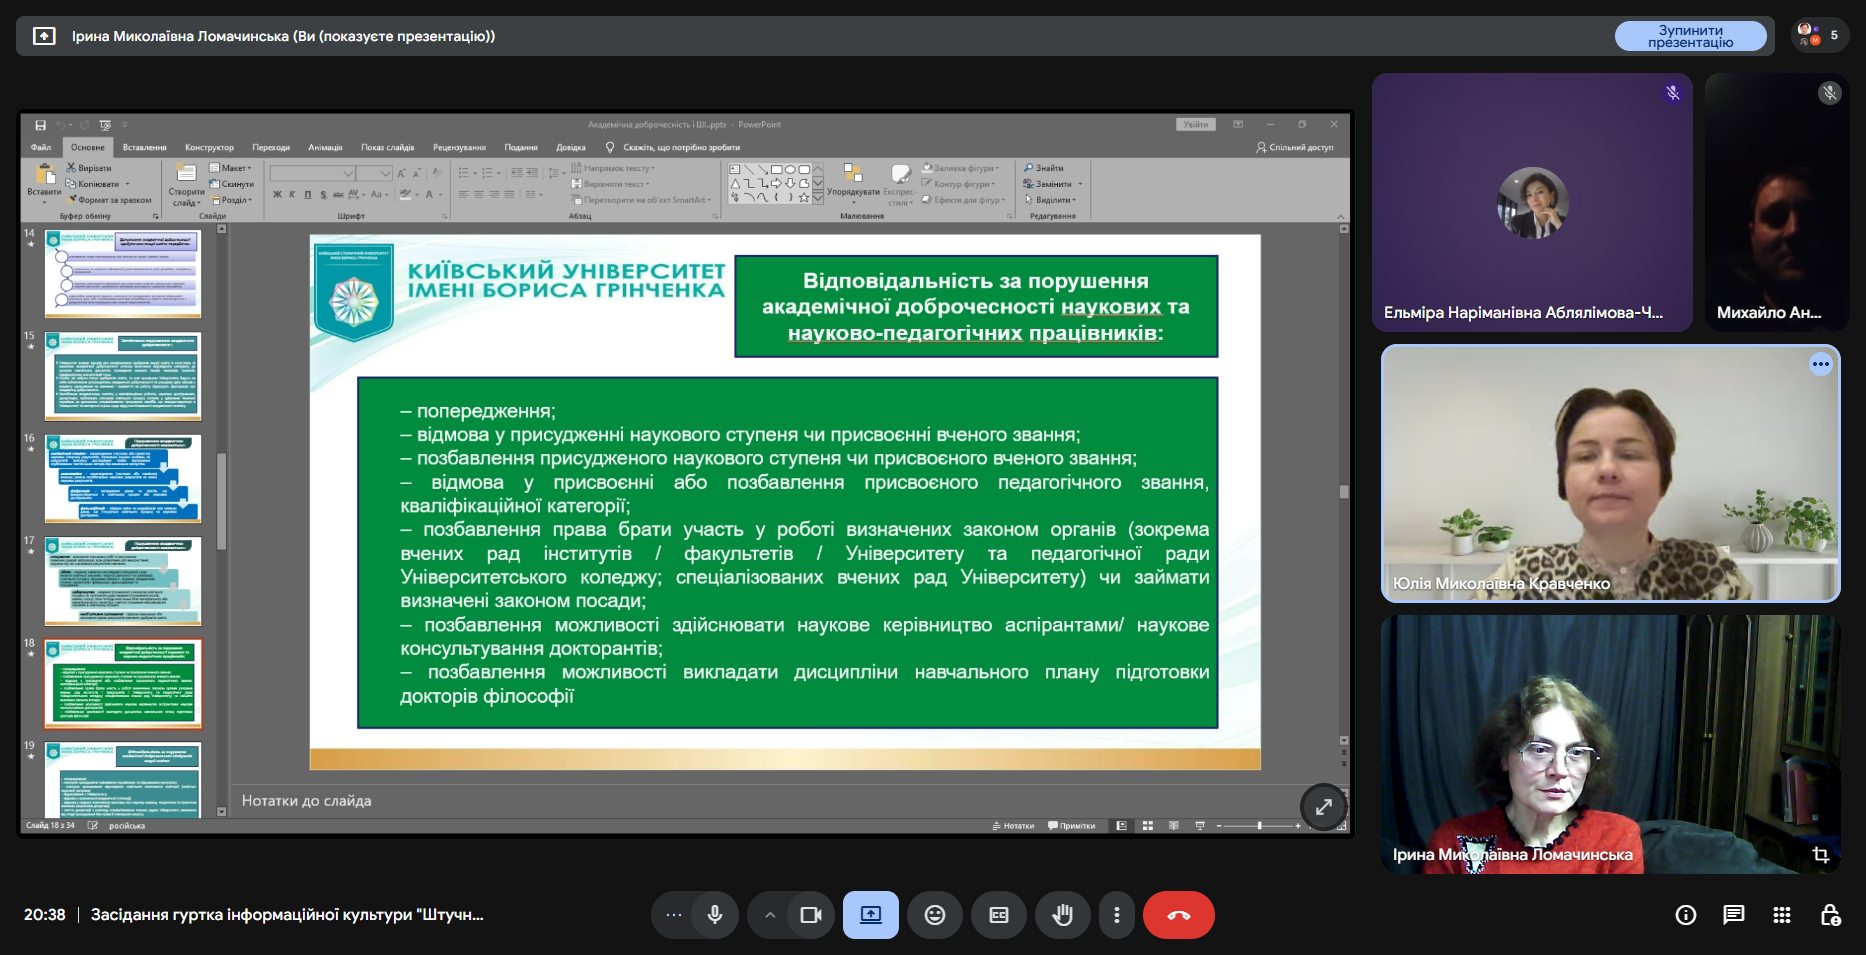This screenshot has width=1866, height=955.
Task: Expand the shared presentation to fullscreen
Action: [x=1323, y=806]
